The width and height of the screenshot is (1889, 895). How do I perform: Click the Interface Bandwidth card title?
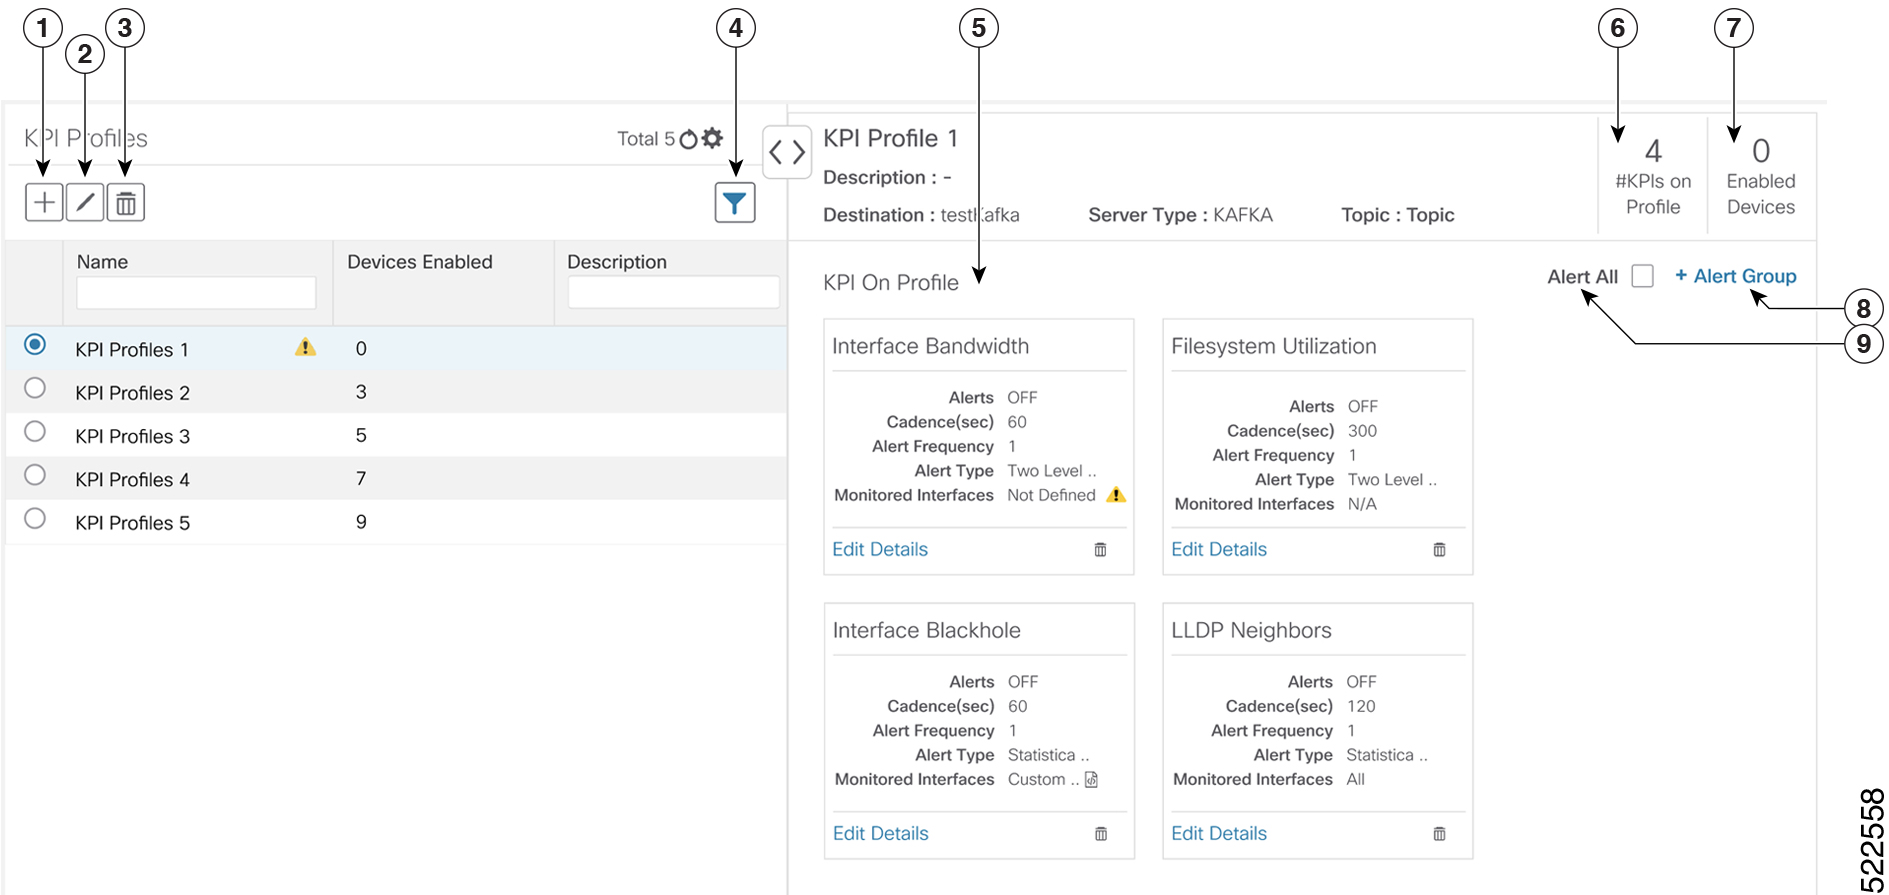(930, 346)
